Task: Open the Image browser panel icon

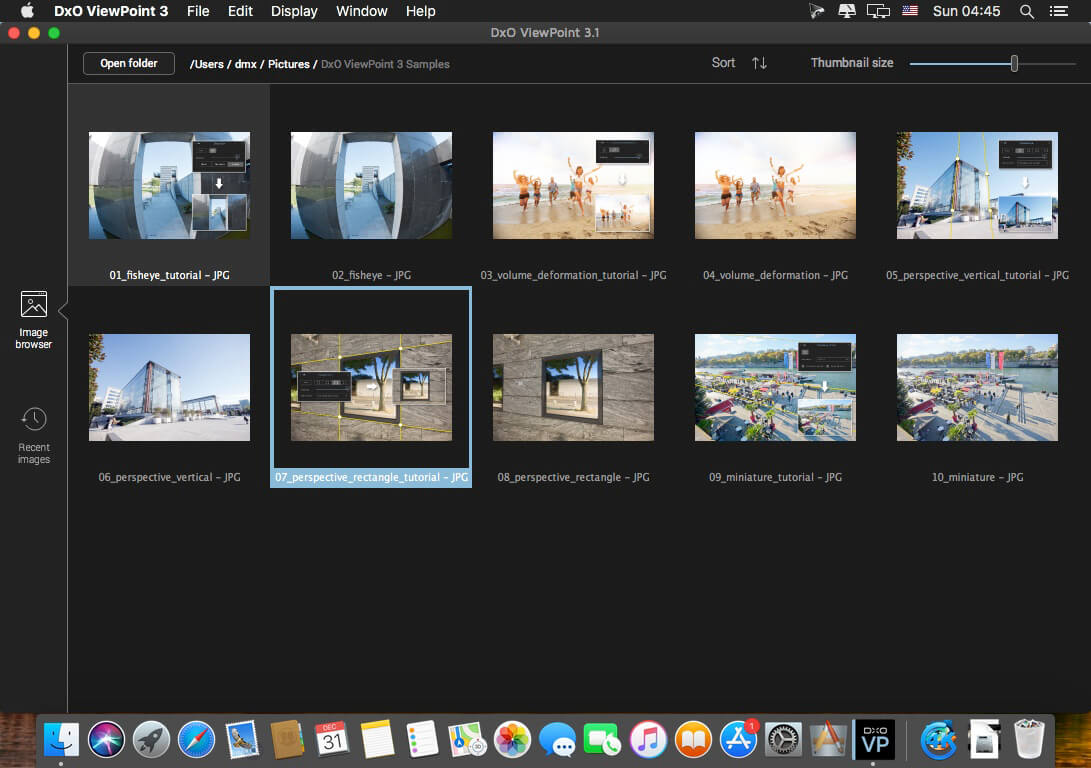Action: pos(34,305)
